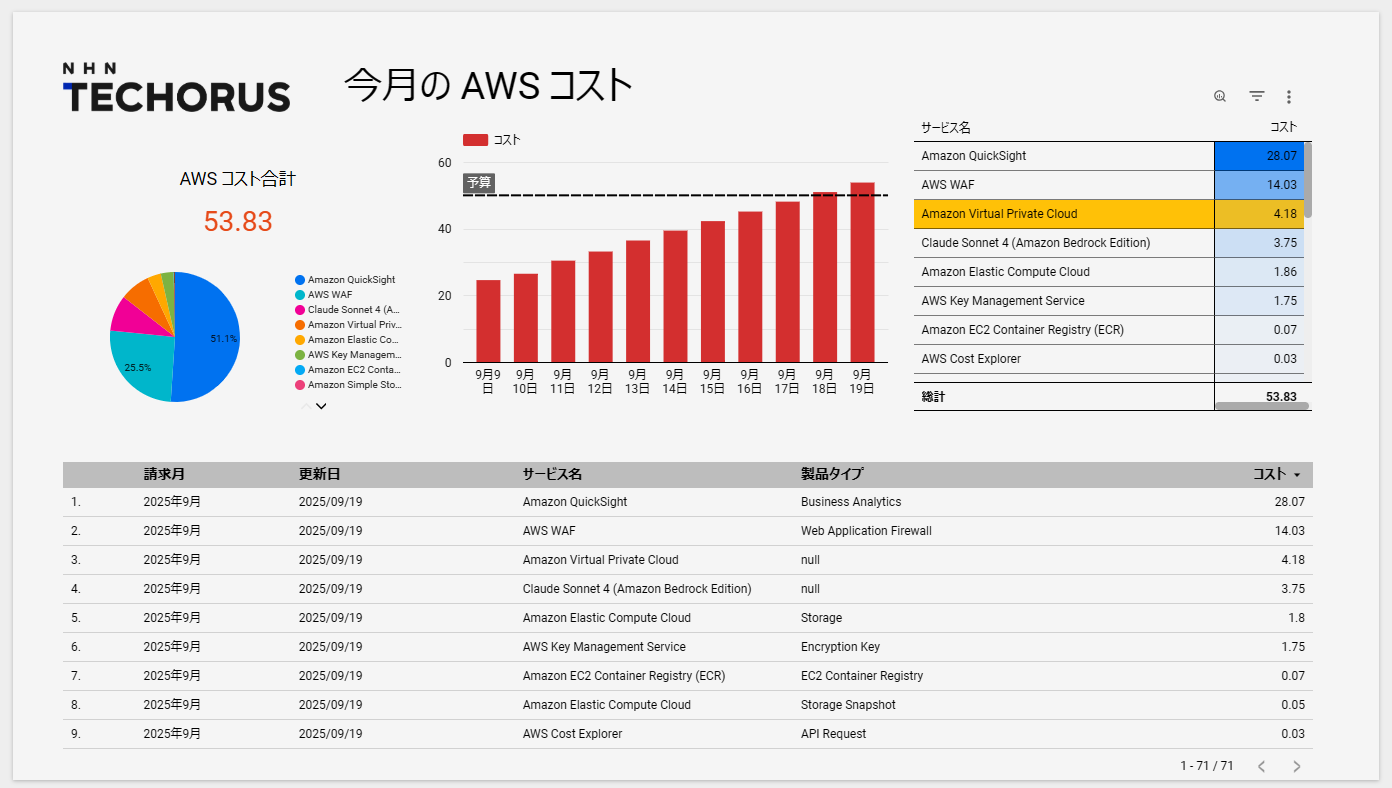Image resolution: width=1392 pixels, height=788 pixels.
Task: Click the 9月19日 bar in the chart
Action: pos(862,272)
